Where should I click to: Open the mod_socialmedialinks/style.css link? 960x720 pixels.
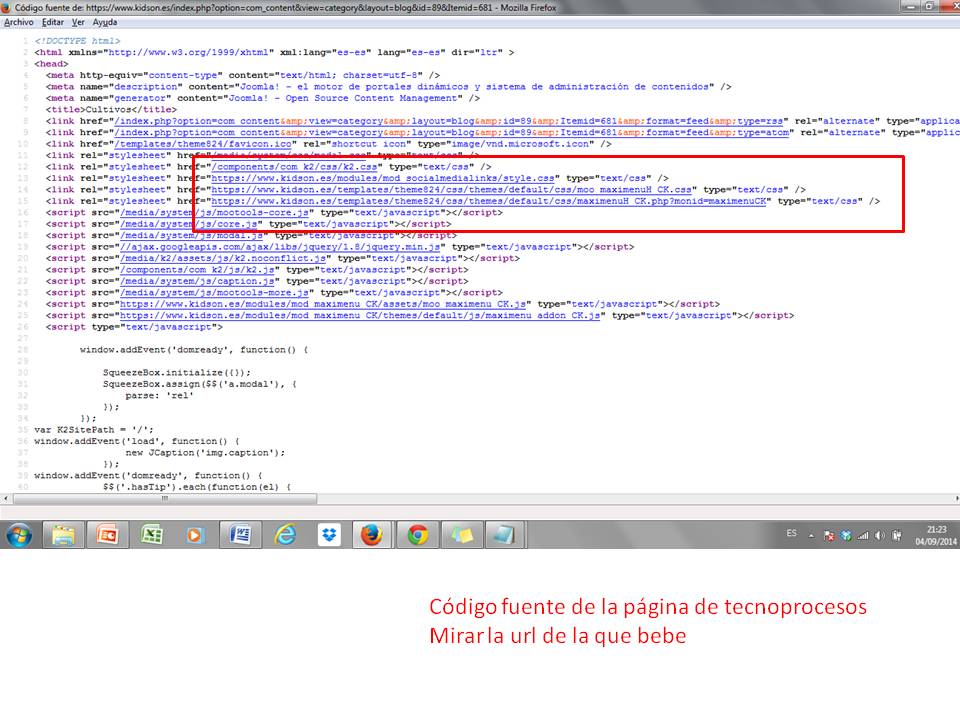pyautogui.click(x=383, y=179)
